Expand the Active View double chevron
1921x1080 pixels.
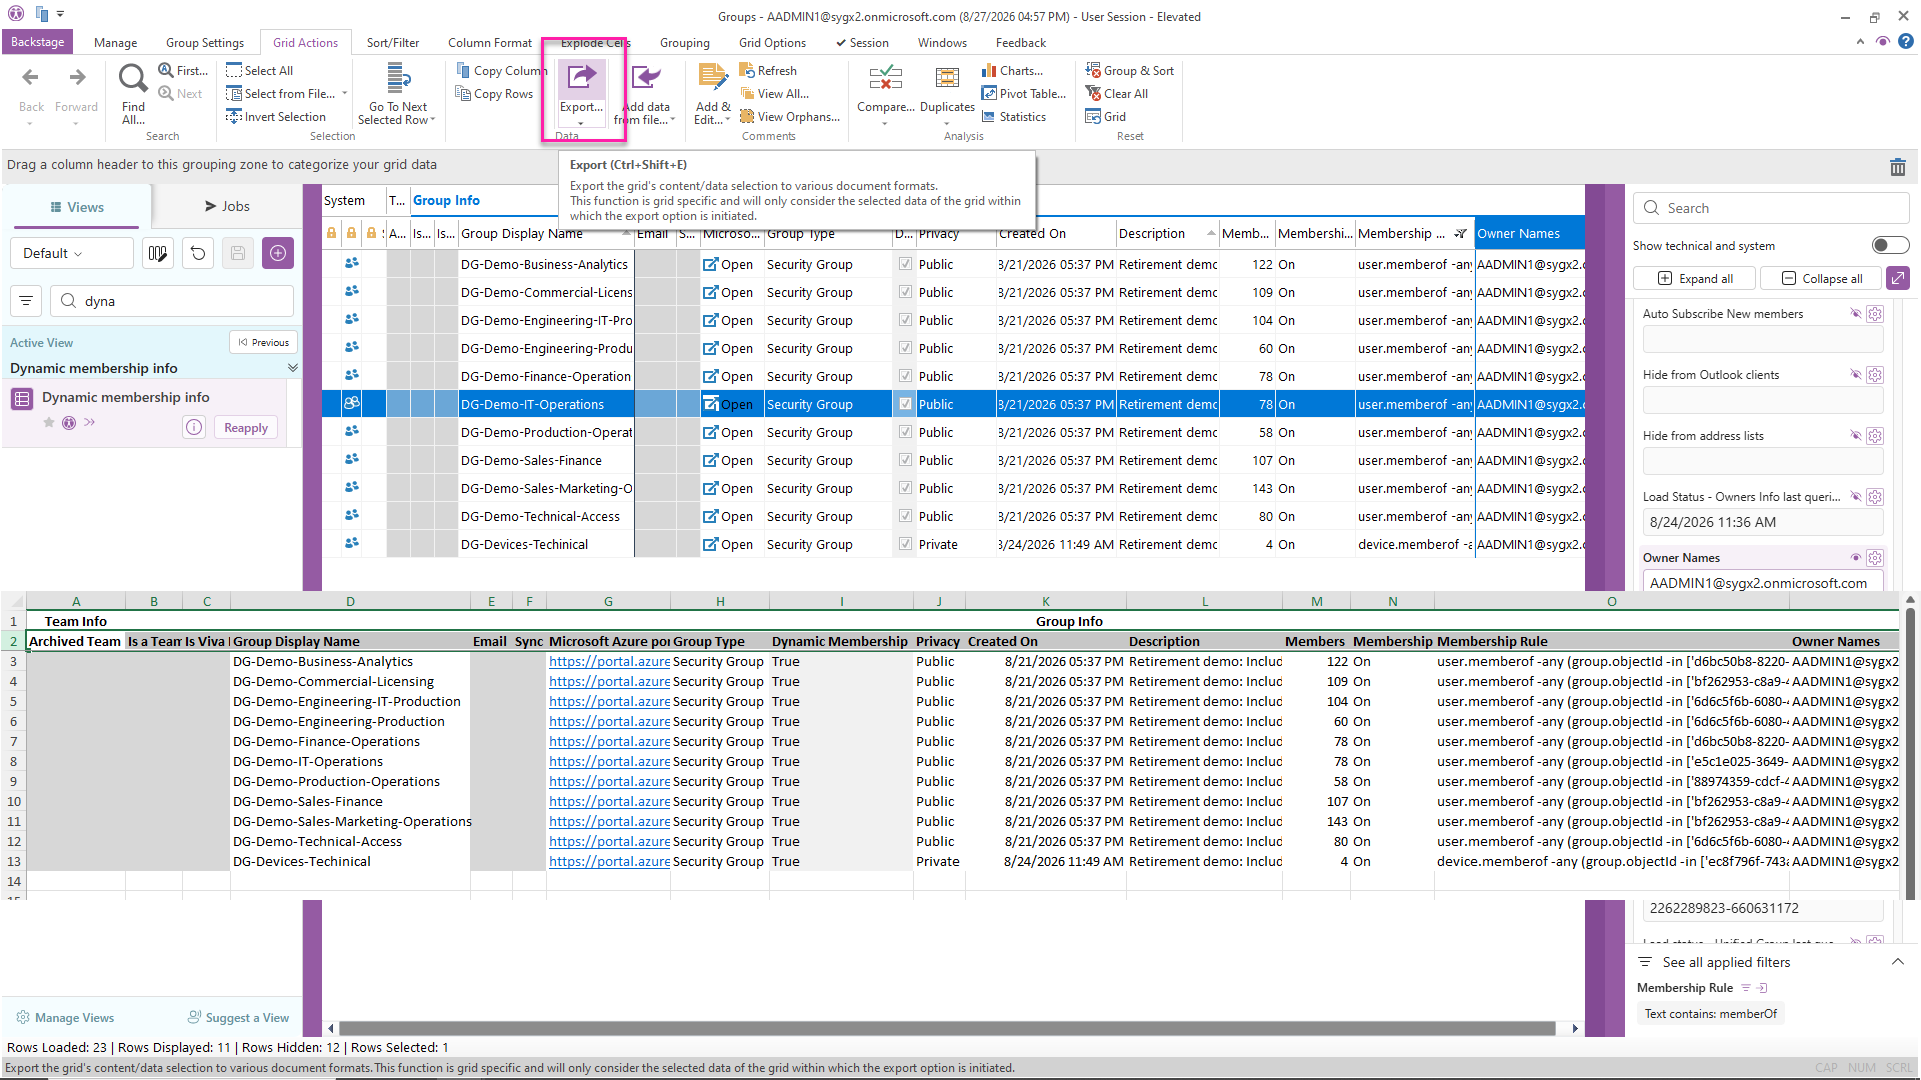[x=293, y=368]
